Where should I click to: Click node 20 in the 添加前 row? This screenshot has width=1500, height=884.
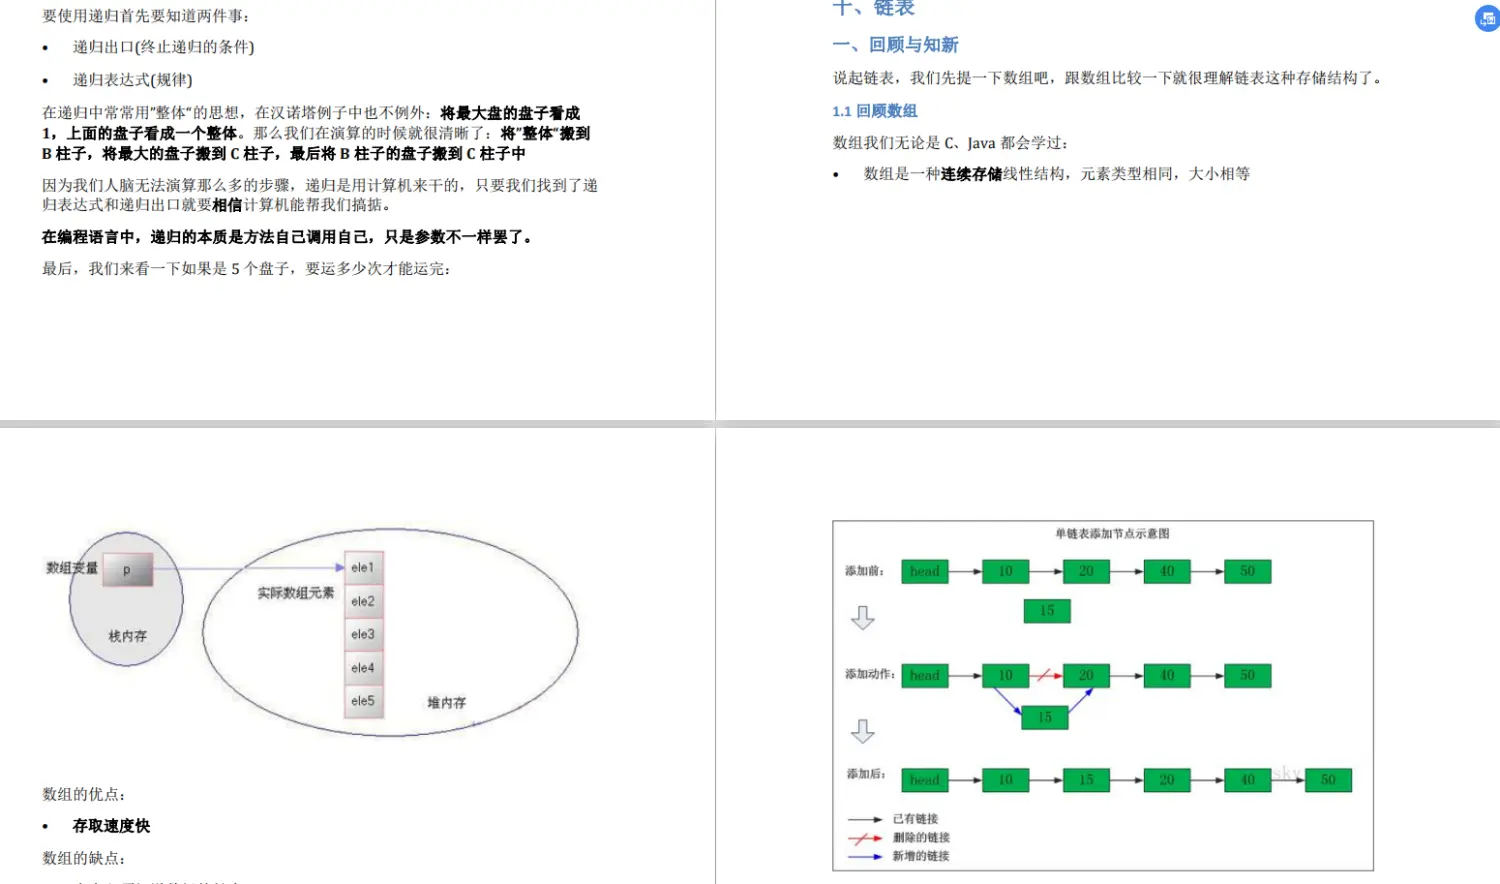(x=1086, y=572)
